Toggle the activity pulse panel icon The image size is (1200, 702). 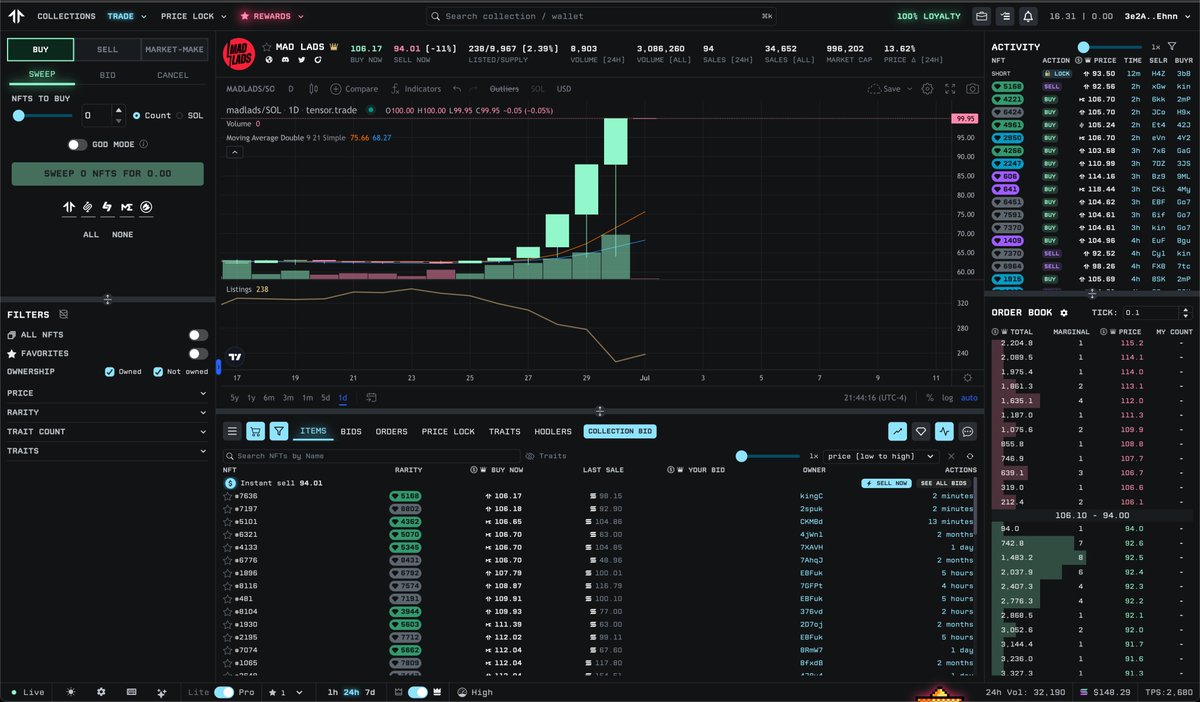pyautogui.click(x=944, y=431)
